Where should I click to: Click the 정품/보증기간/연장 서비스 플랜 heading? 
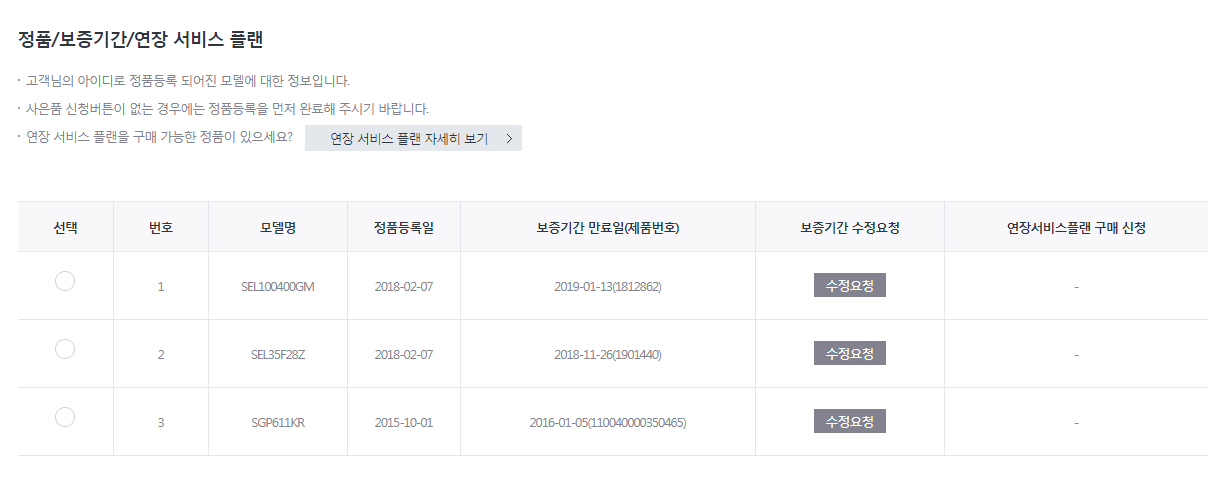[141, 40]
